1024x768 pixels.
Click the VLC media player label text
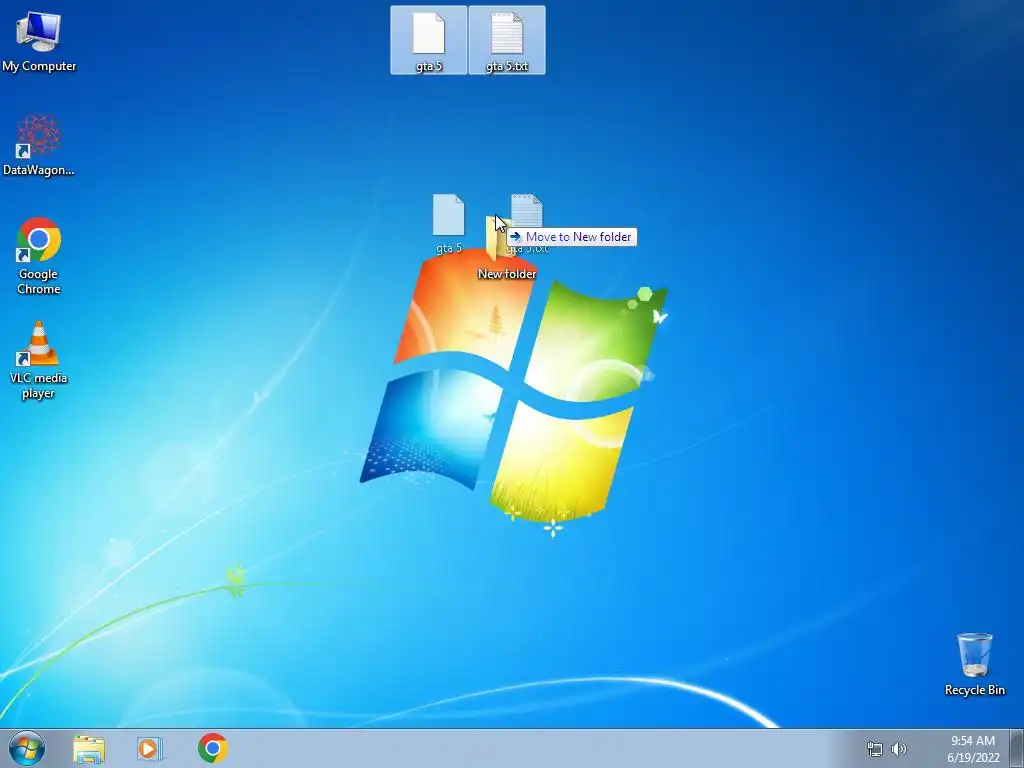39,385
